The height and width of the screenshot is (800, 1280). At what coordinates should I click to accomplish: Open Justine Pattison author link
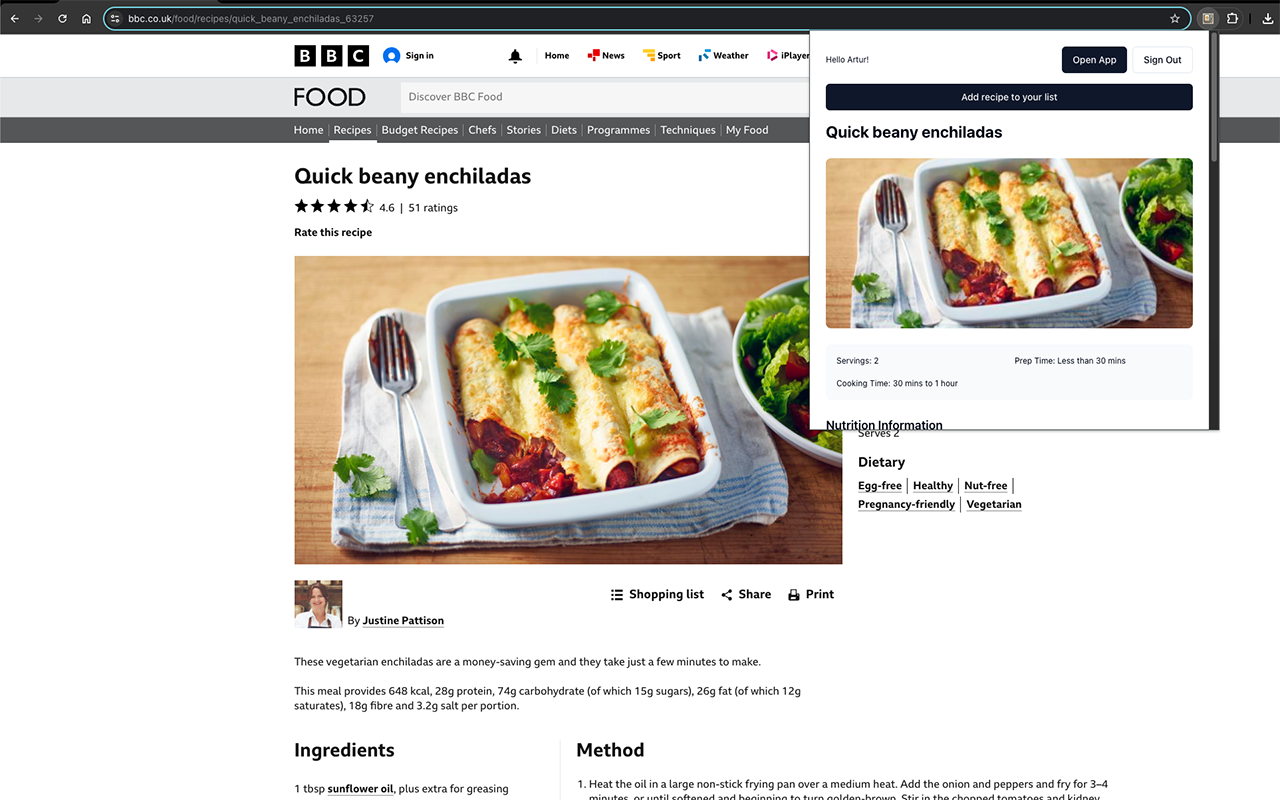coord(403,621)
